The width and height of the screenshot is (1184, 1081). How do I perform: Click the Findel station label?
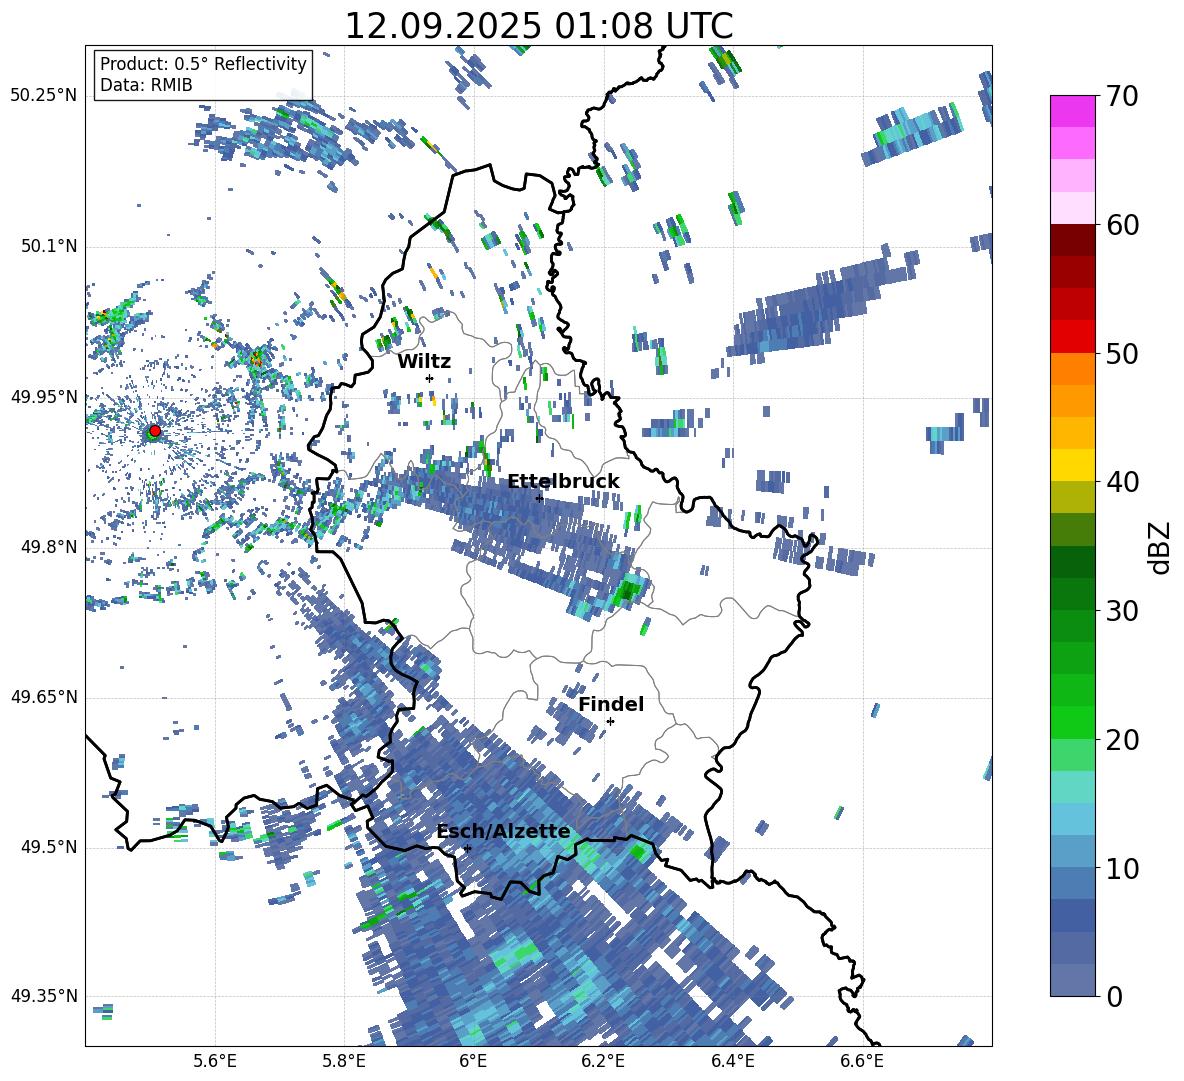[x=611, y=704]
